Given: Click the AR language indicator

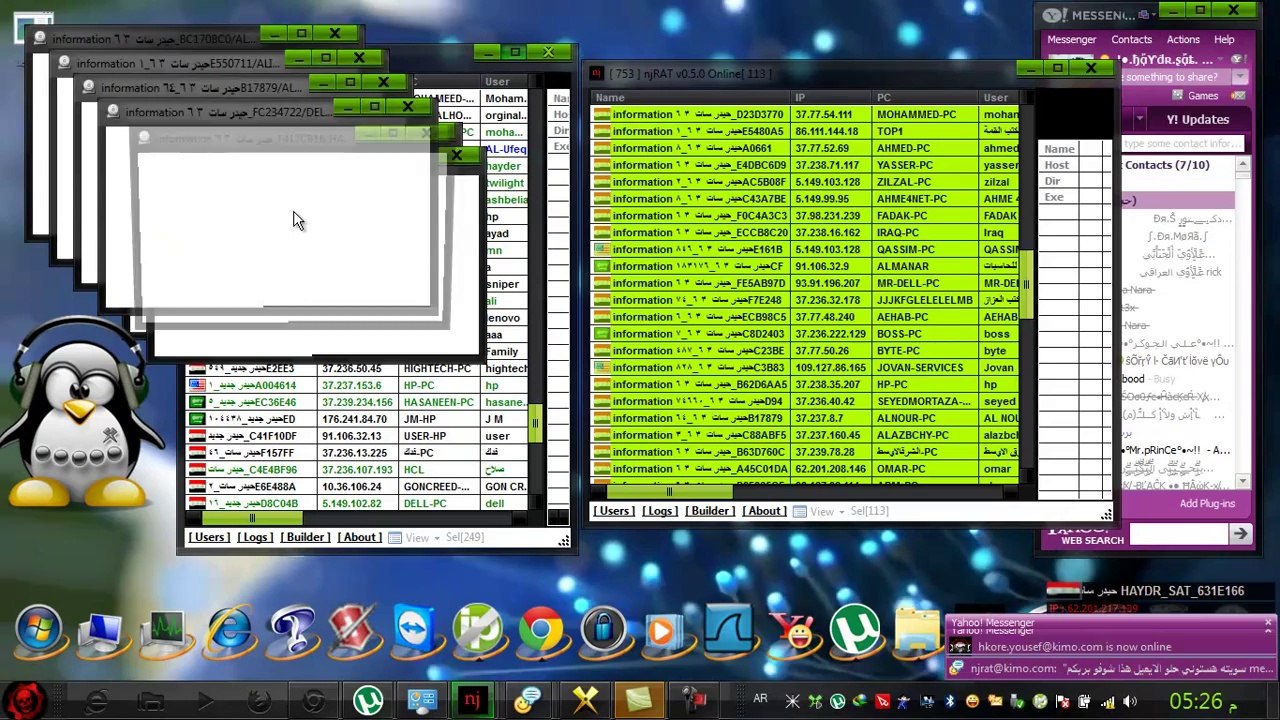Looking at the screenshot, I should tap(760, 700).
